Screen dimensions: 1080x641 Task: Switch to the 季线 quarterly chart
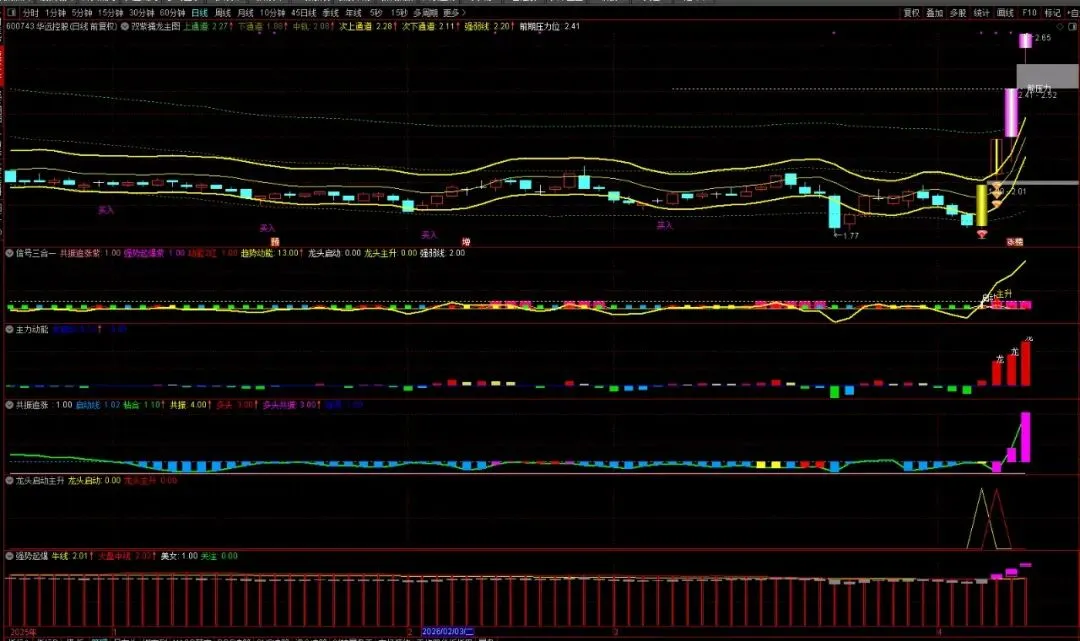[331, 13]
